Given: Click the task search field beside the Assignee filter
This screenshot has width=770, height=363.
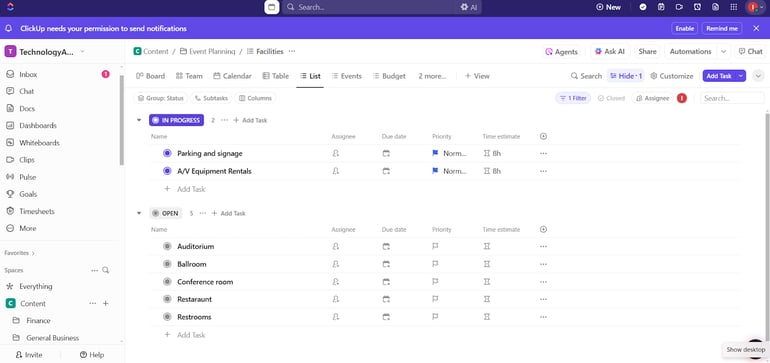Looking at the screenshot, I should 732,98.
